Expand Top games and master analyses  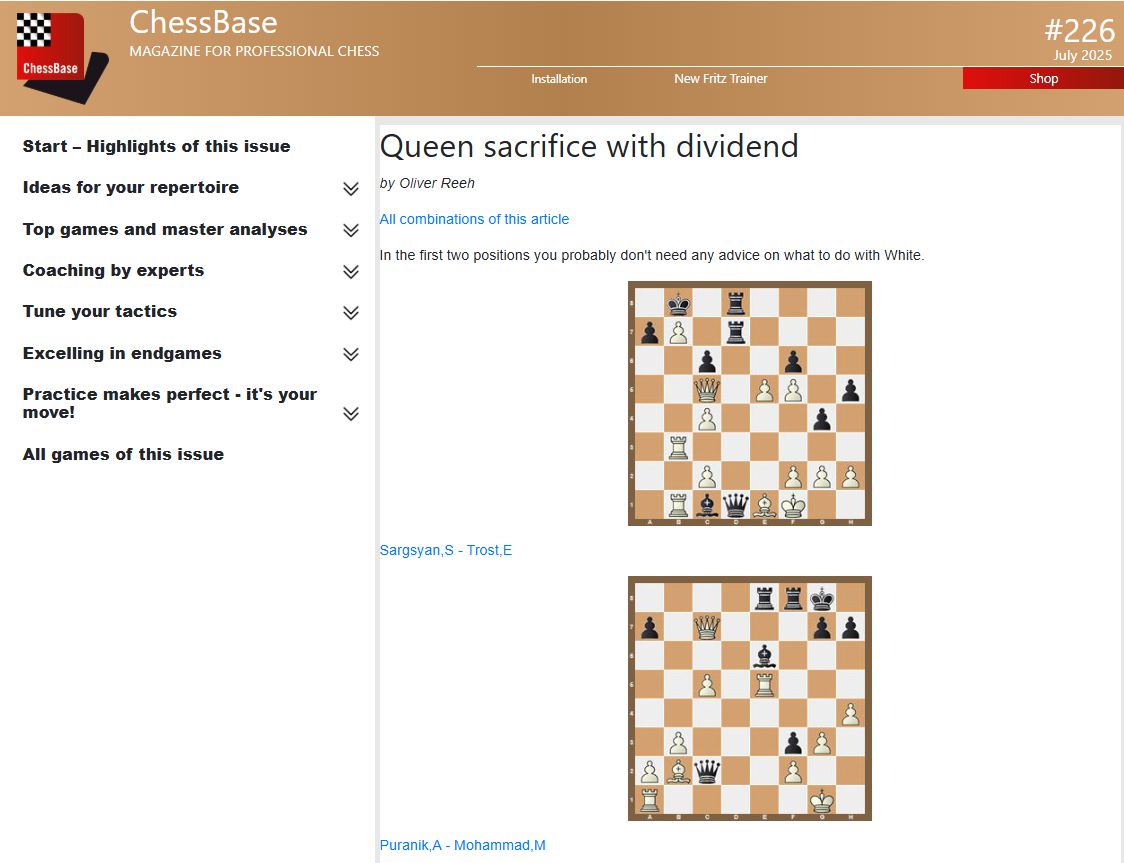pyautogui.click(x=350, y=229)
